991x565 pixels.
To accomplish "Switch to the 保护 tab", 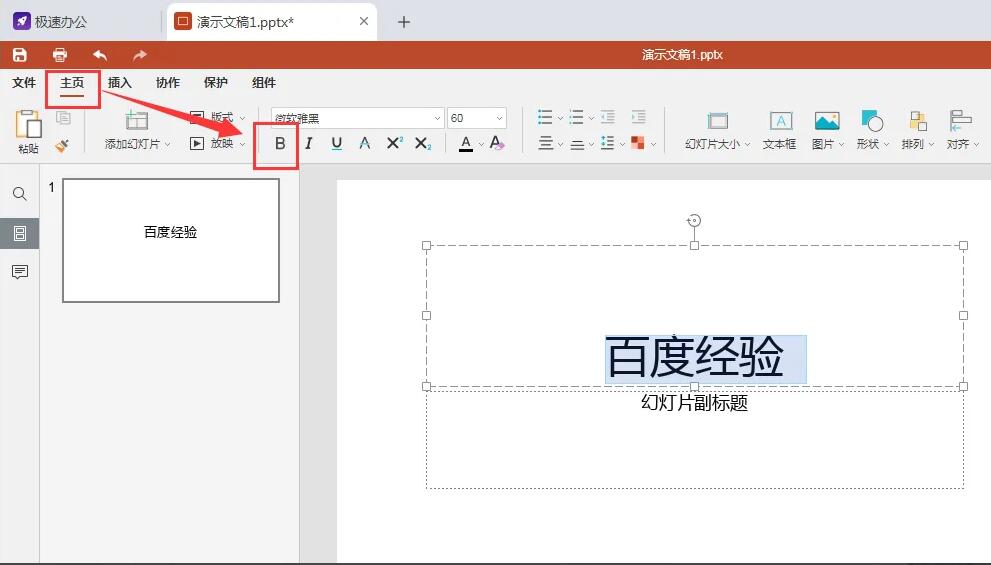I will click(216, 83).
